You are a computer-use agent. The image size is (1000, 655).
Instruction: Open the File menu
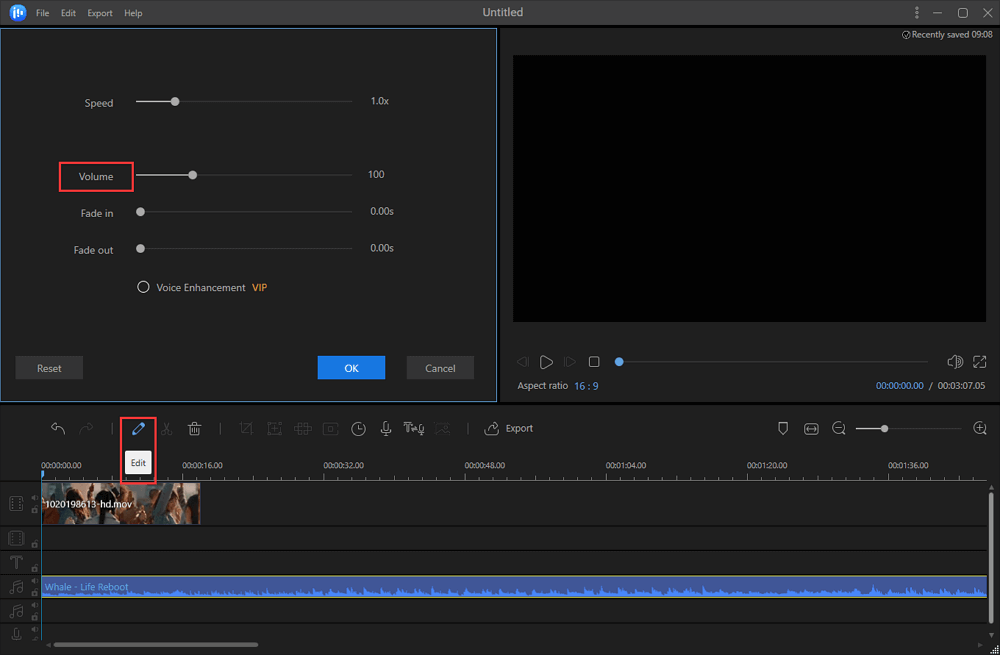tap(42, 13)
